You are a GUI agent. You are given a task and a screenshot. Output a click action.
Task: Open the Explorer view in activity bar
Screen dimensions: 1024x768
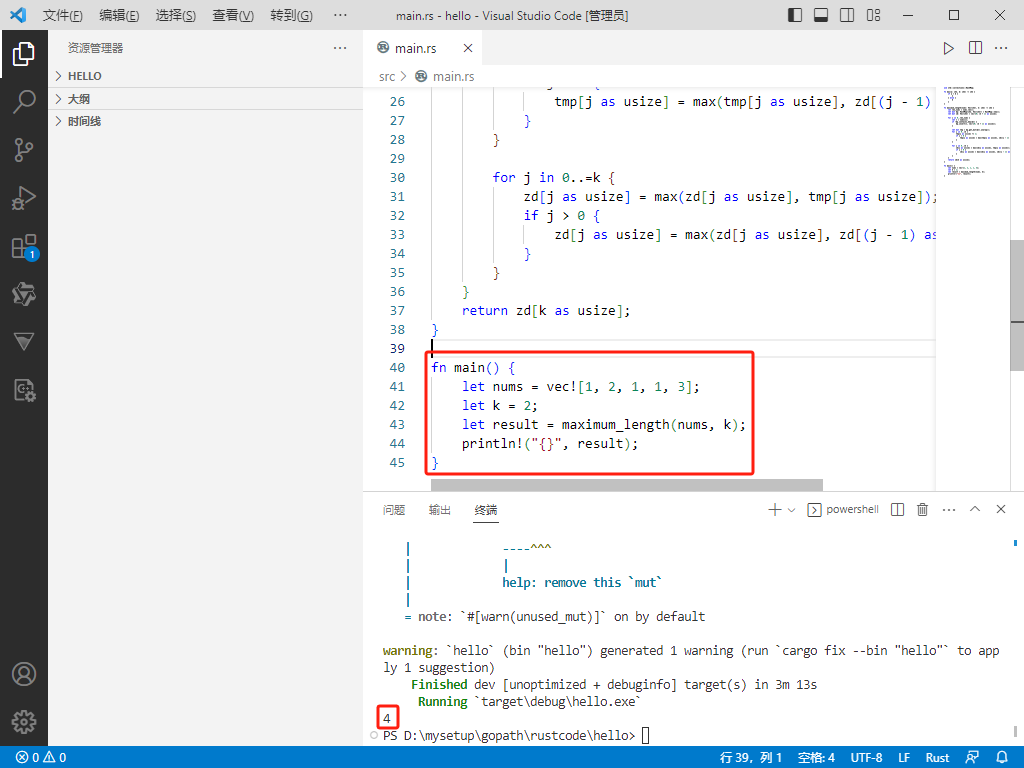pyautogui.click(x=24, y=54)
